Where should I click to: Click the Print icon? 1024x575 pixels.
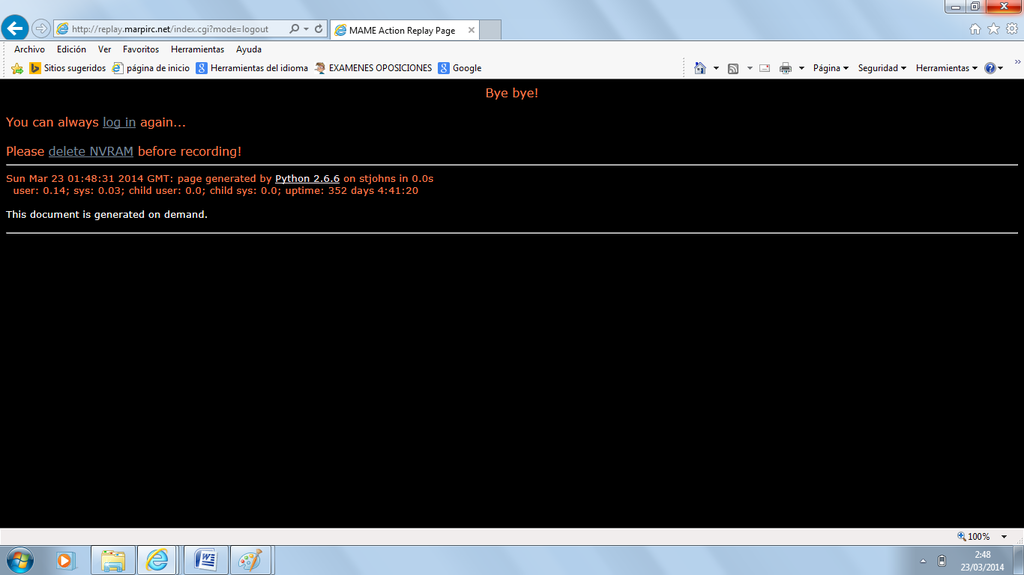tap(786, 68)
